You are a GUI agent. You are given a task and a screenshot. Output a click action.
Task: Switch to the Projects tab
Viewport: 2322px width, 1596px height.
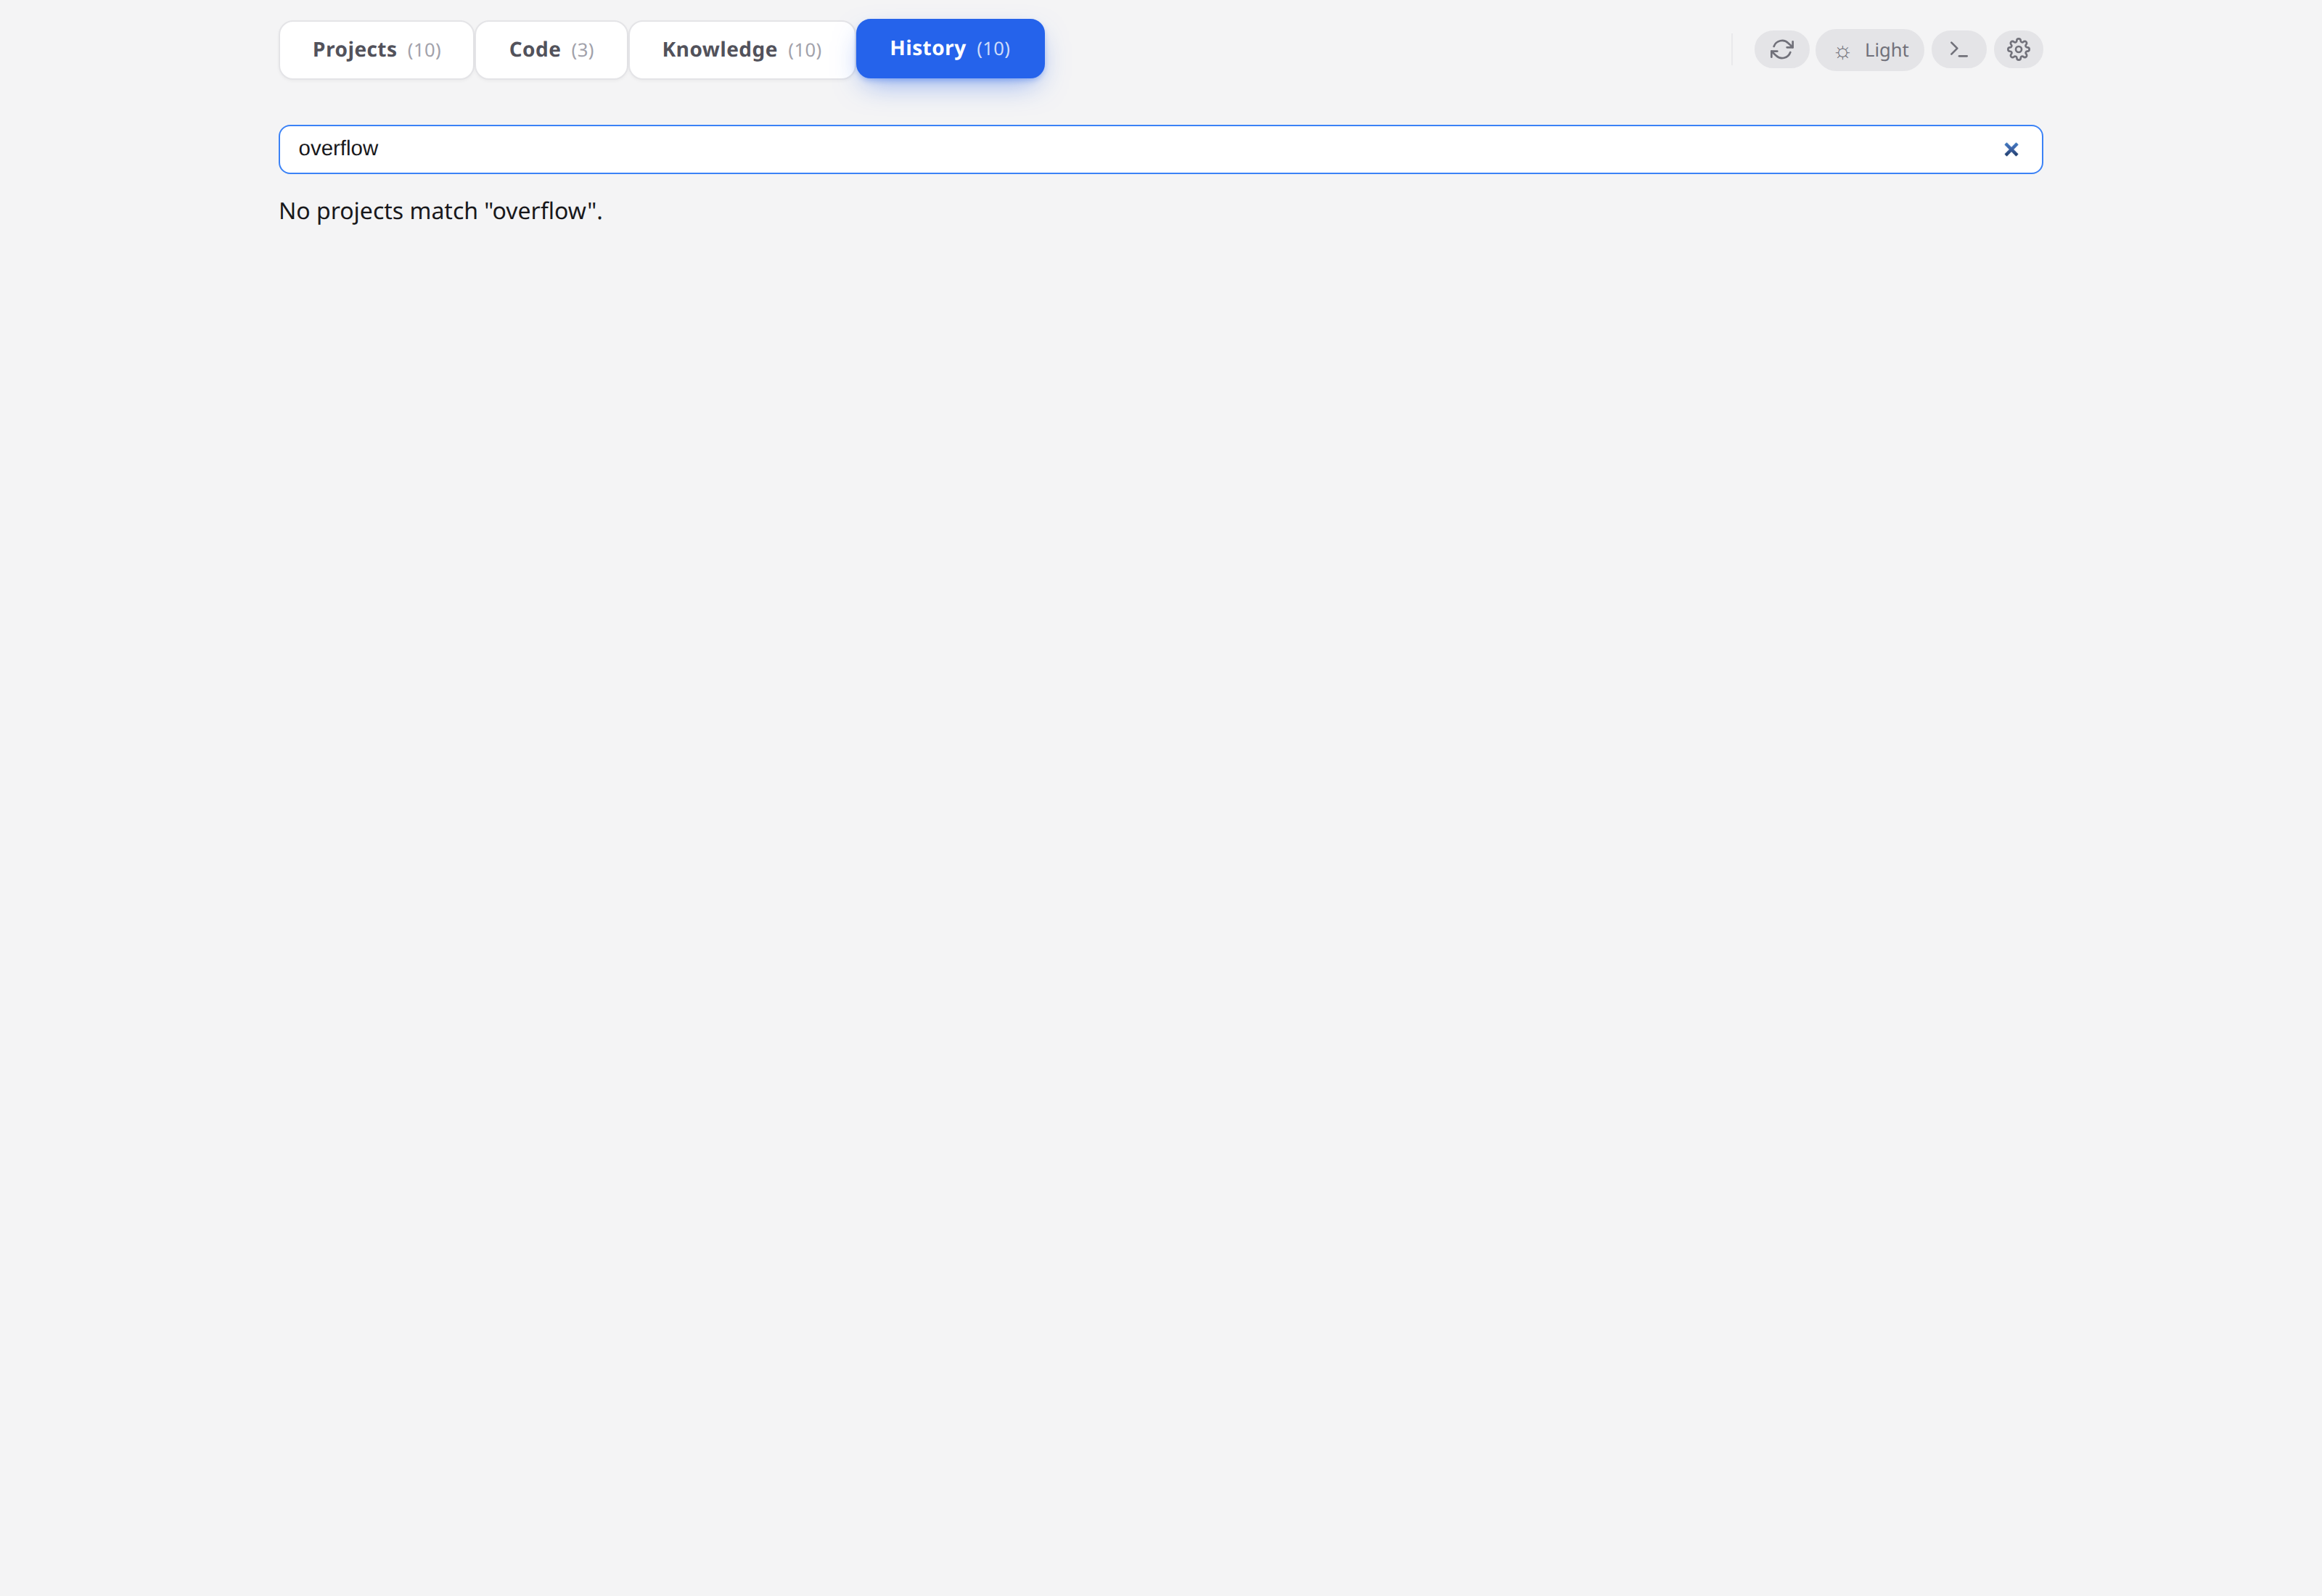click(x=376, y=49)
